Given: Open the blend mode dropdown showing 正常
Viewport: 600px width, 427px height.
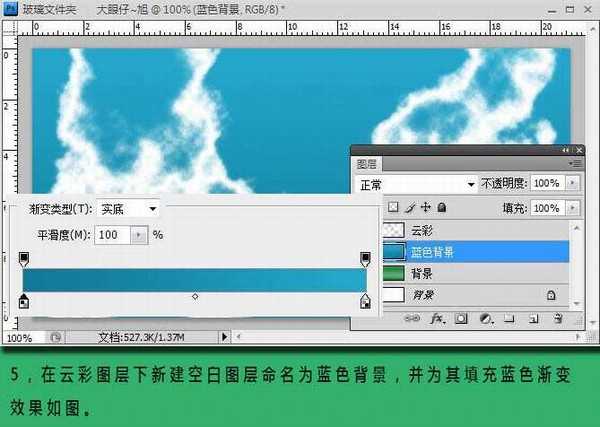Looking at the screenshot, I should coord(417,185).
